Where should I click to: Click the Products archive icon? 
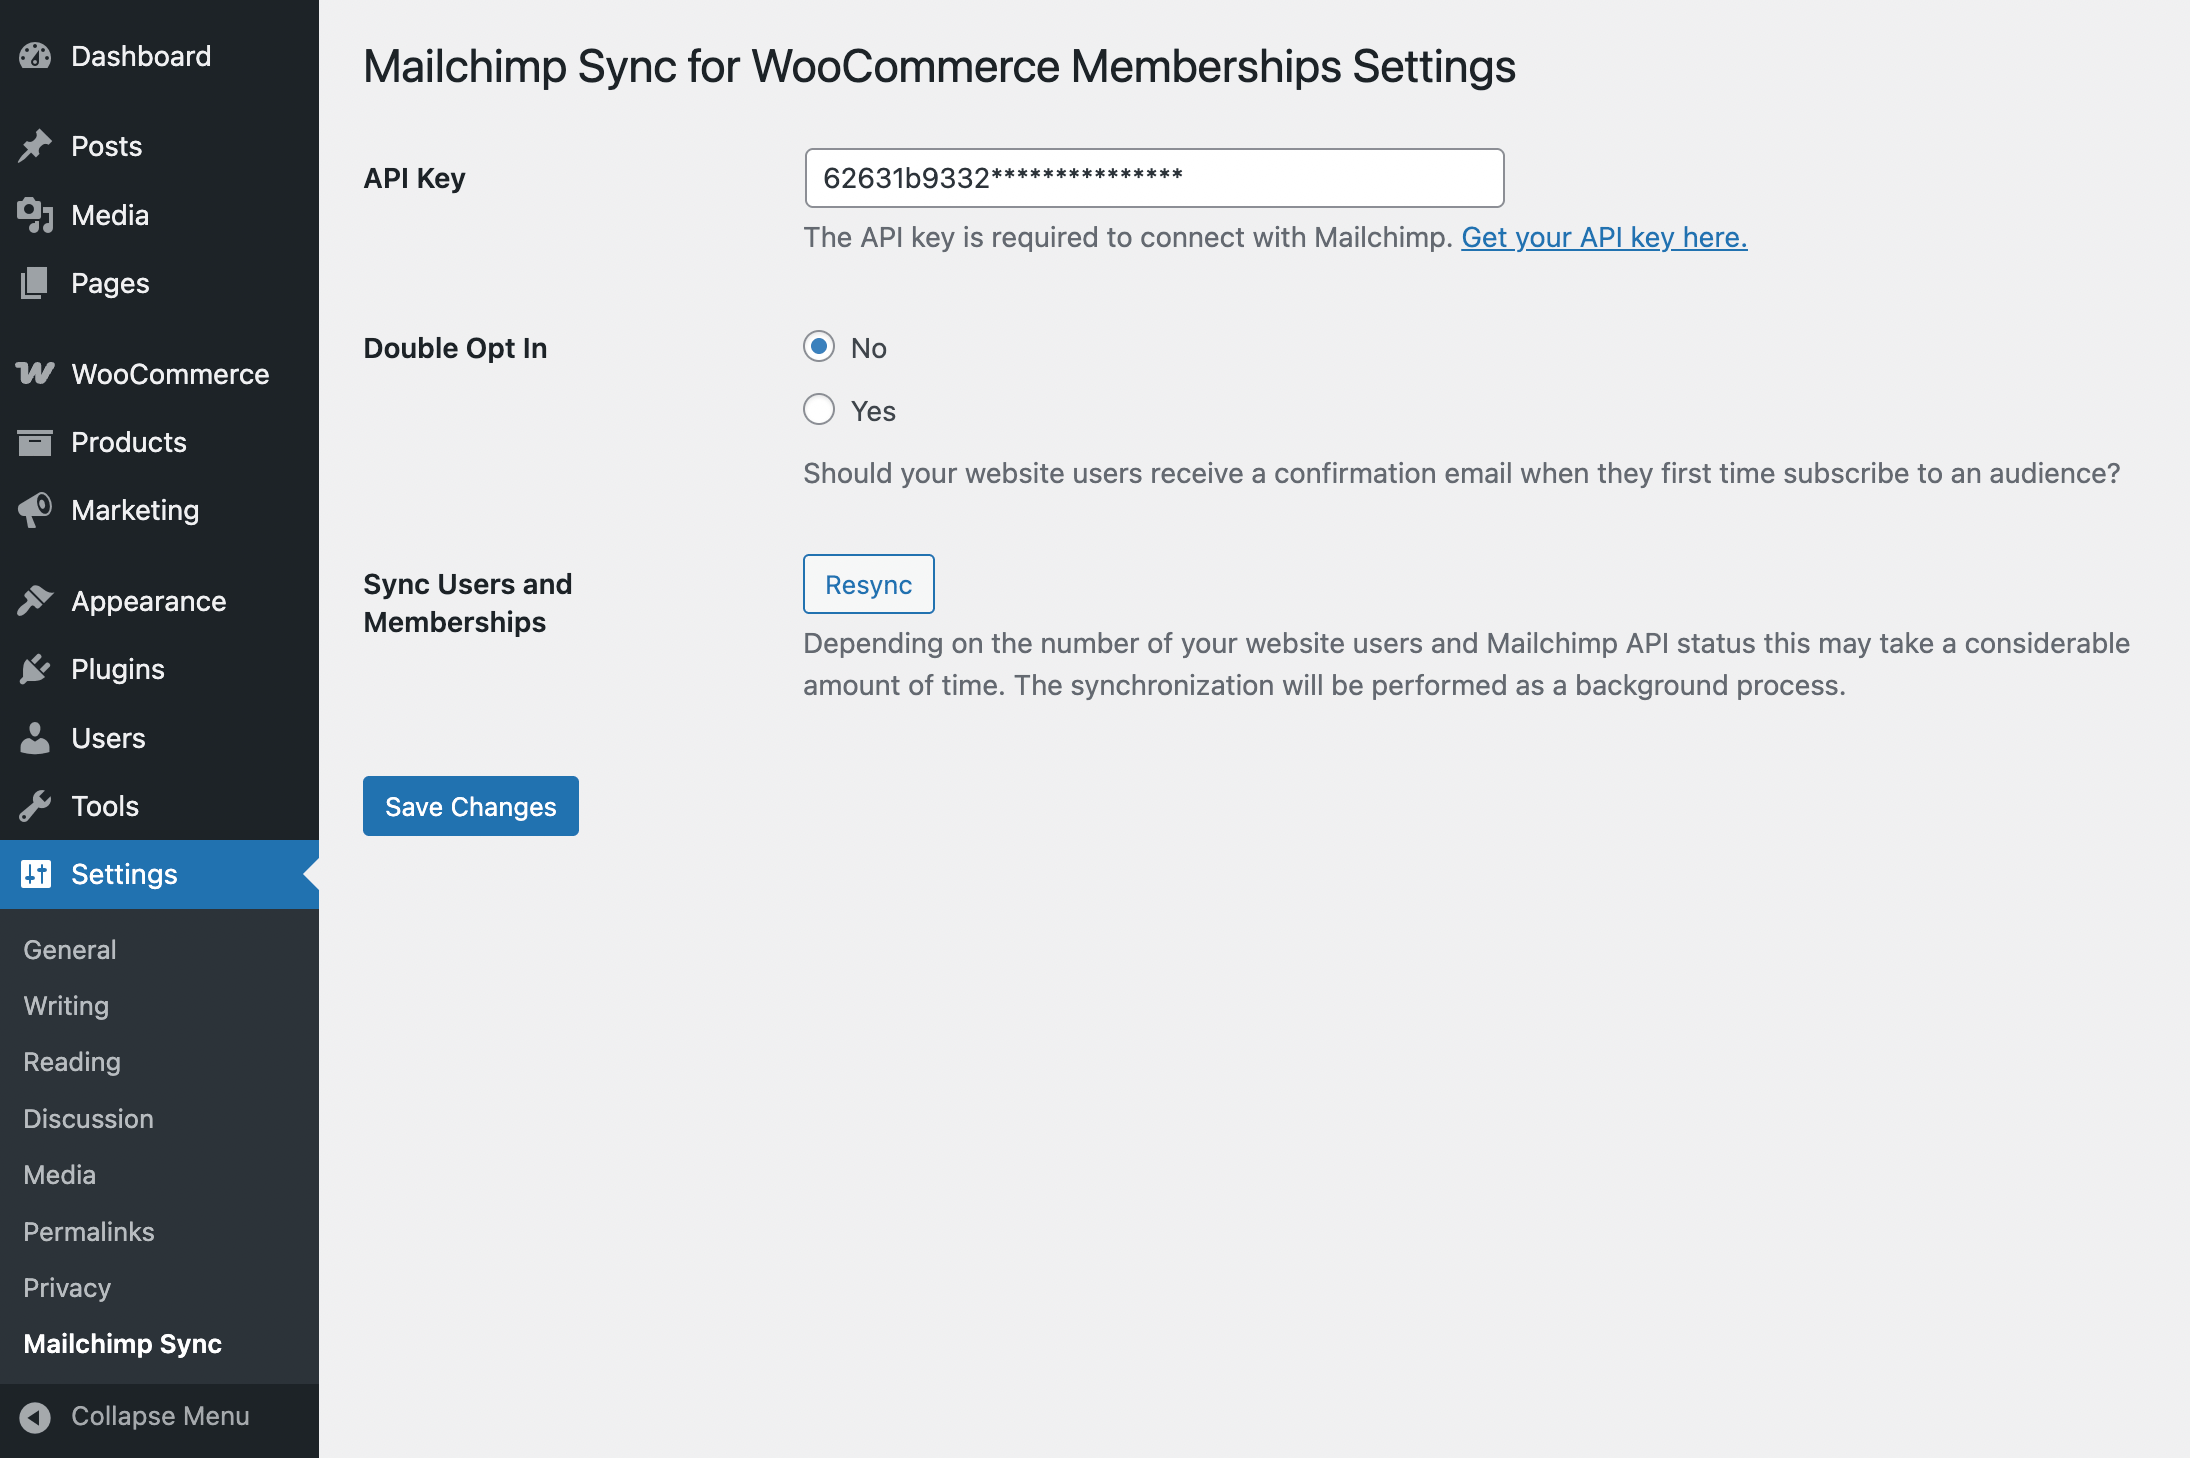click(x=35, y=442)
